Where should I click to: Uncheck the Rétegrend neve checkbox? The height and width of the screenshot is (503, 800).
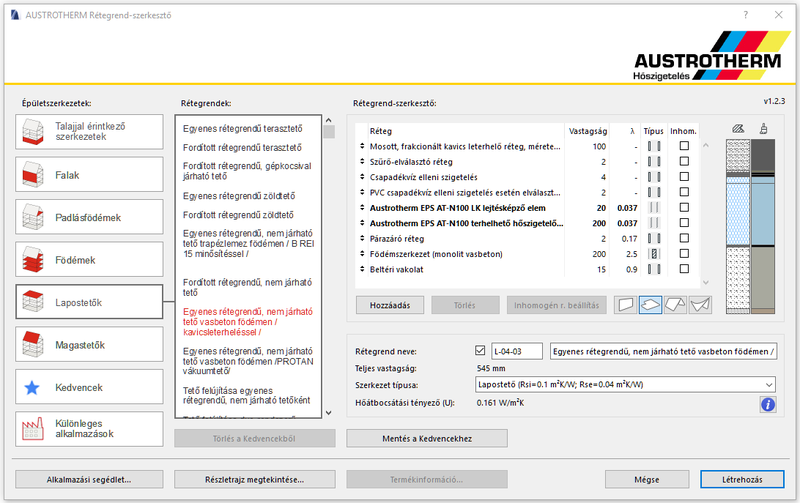(480, 350)
